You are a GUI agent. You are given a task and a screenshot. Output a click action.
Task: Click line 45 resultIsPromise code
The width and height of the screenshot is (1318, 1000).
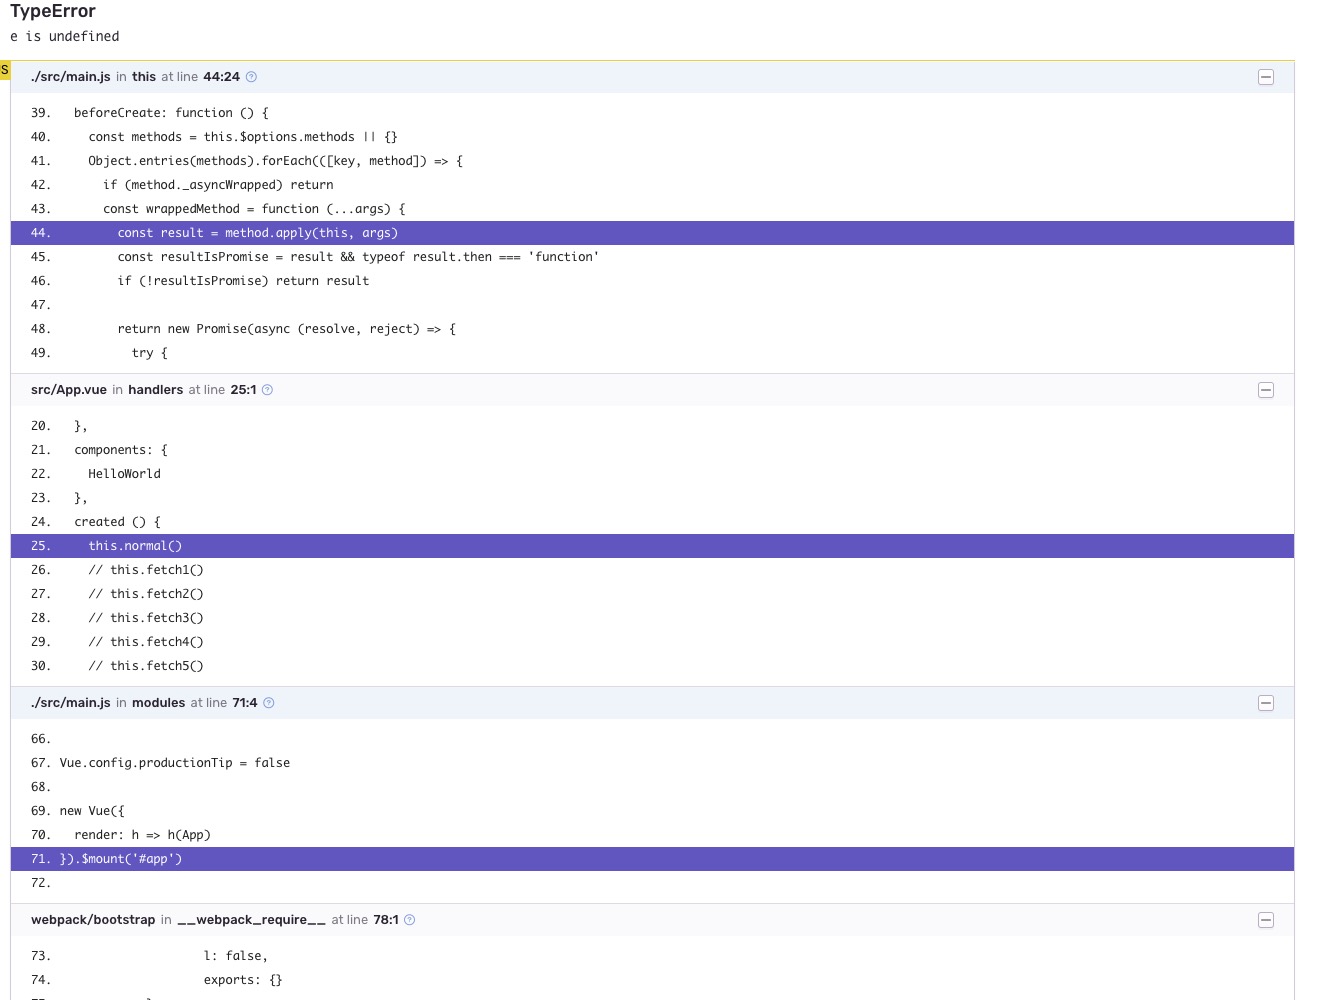358,257
